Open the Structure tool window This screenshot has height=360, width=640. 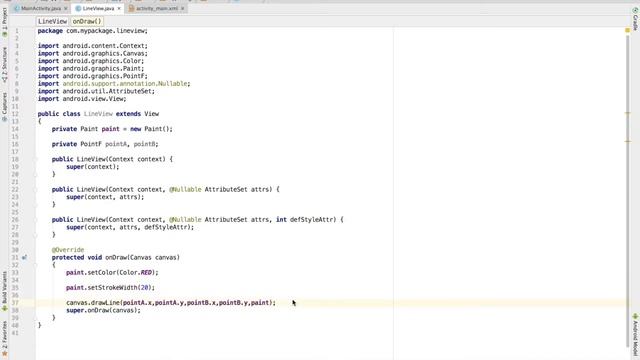pyautogui.click(x=4, y=64)
